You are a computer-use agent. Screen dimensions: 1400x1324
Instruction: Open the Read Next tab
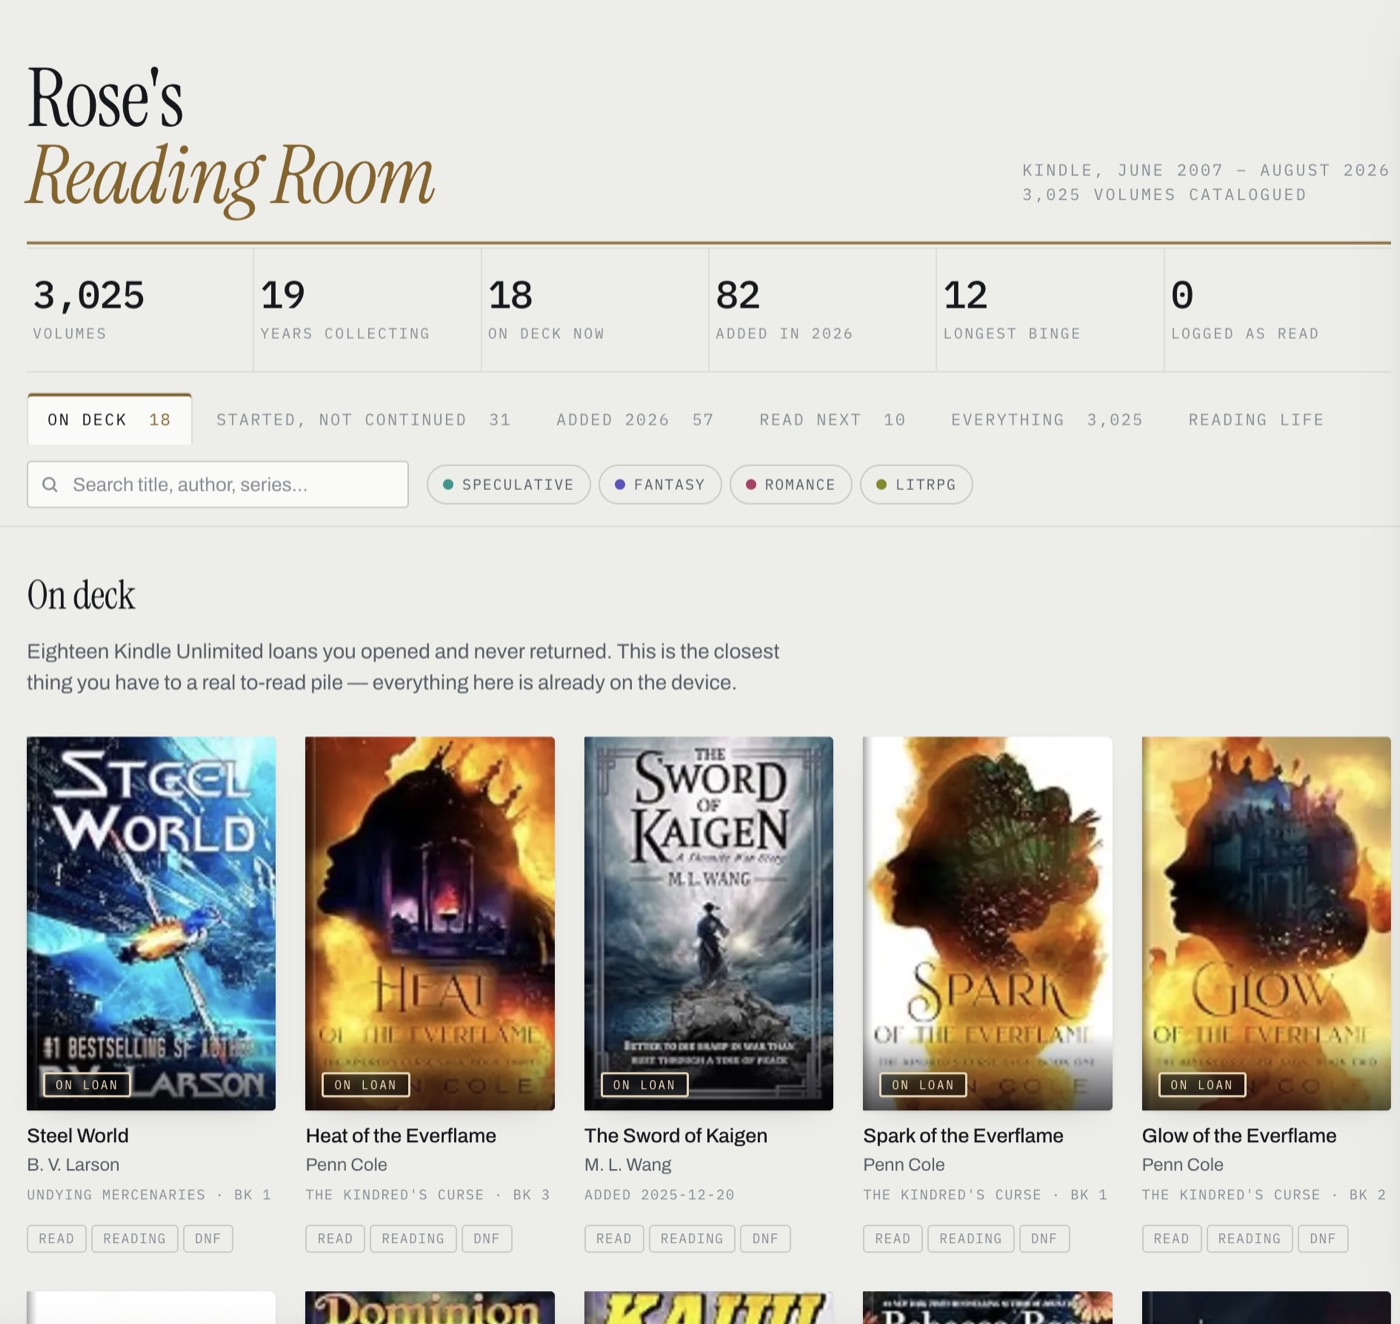coord(832,420)
